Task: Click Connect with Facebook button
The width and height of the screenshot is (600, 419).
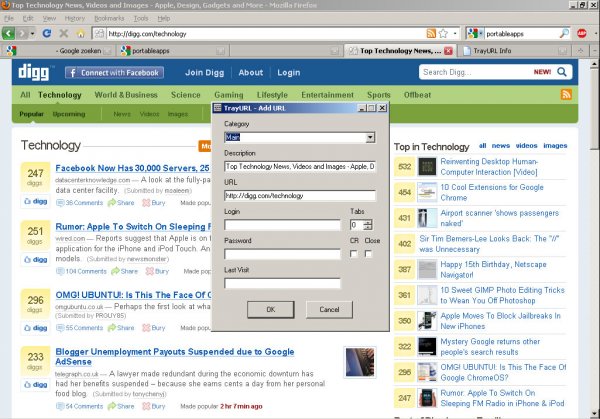Action: click(x=114, y=73)
